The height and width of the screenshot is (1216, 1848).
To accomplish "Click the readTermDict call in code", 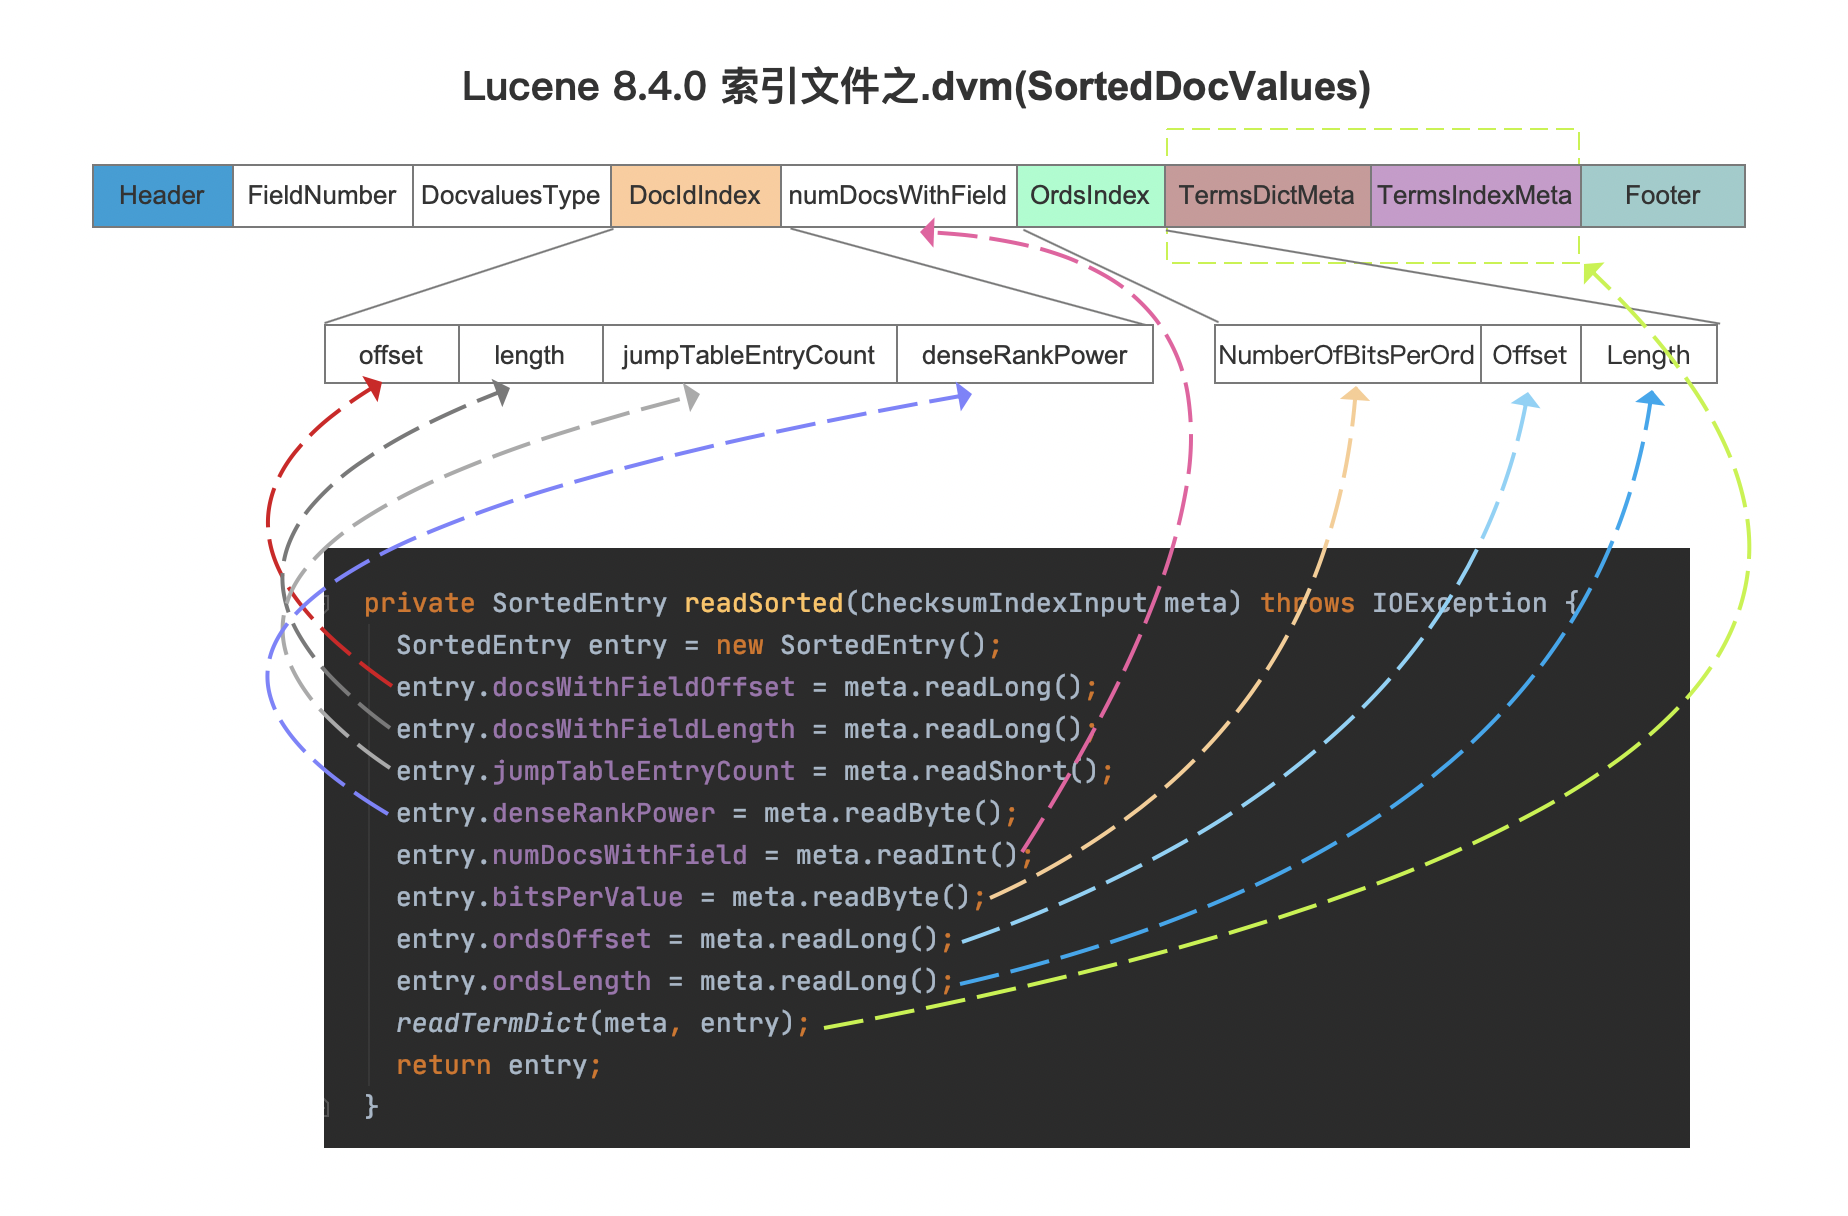I will click(491, 1023).
